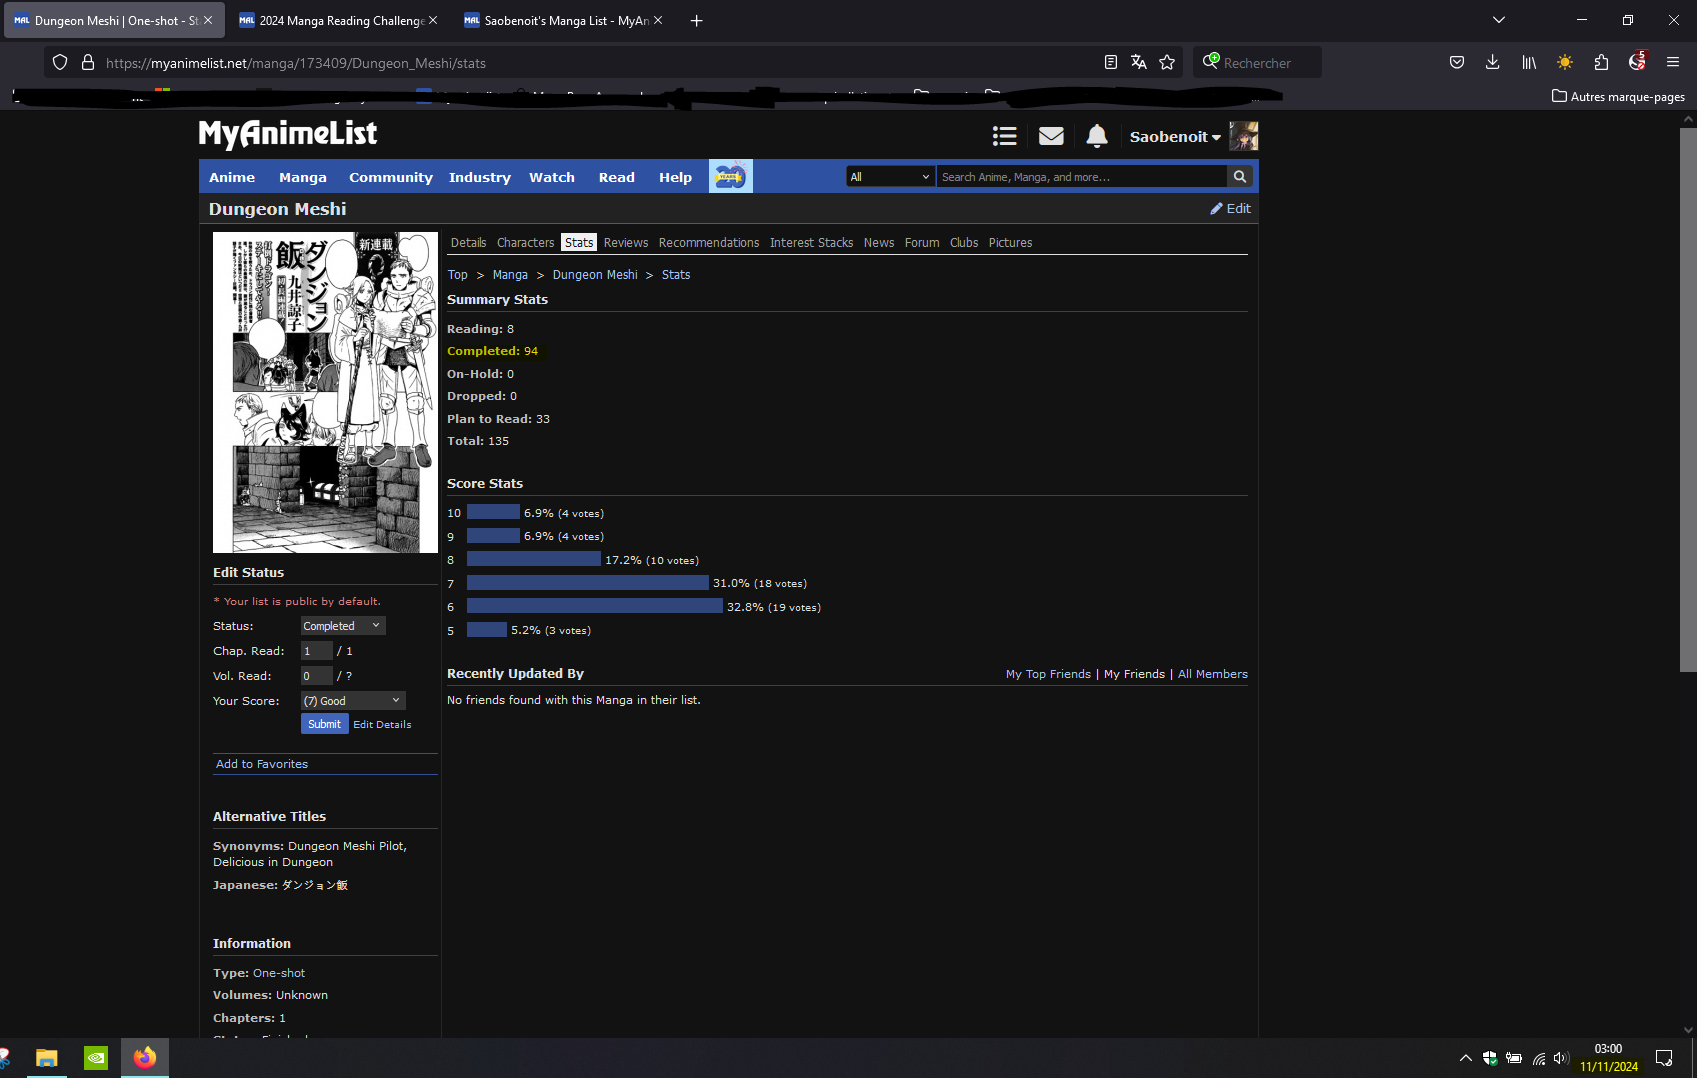Open the Firefox extensions puzzle icon

coord(1601,62)
